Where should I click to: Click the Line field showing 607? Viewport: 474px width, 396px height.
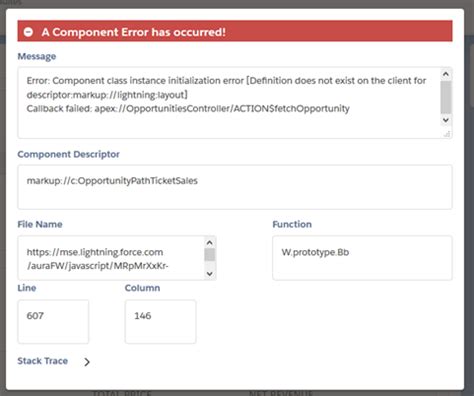[x=53, y=322]
